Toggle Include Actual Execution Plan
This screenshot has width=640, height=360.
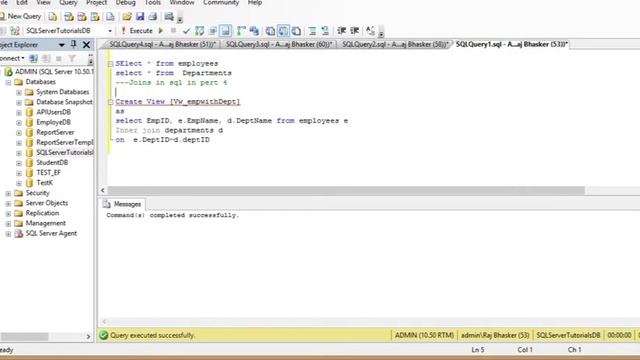241,31
